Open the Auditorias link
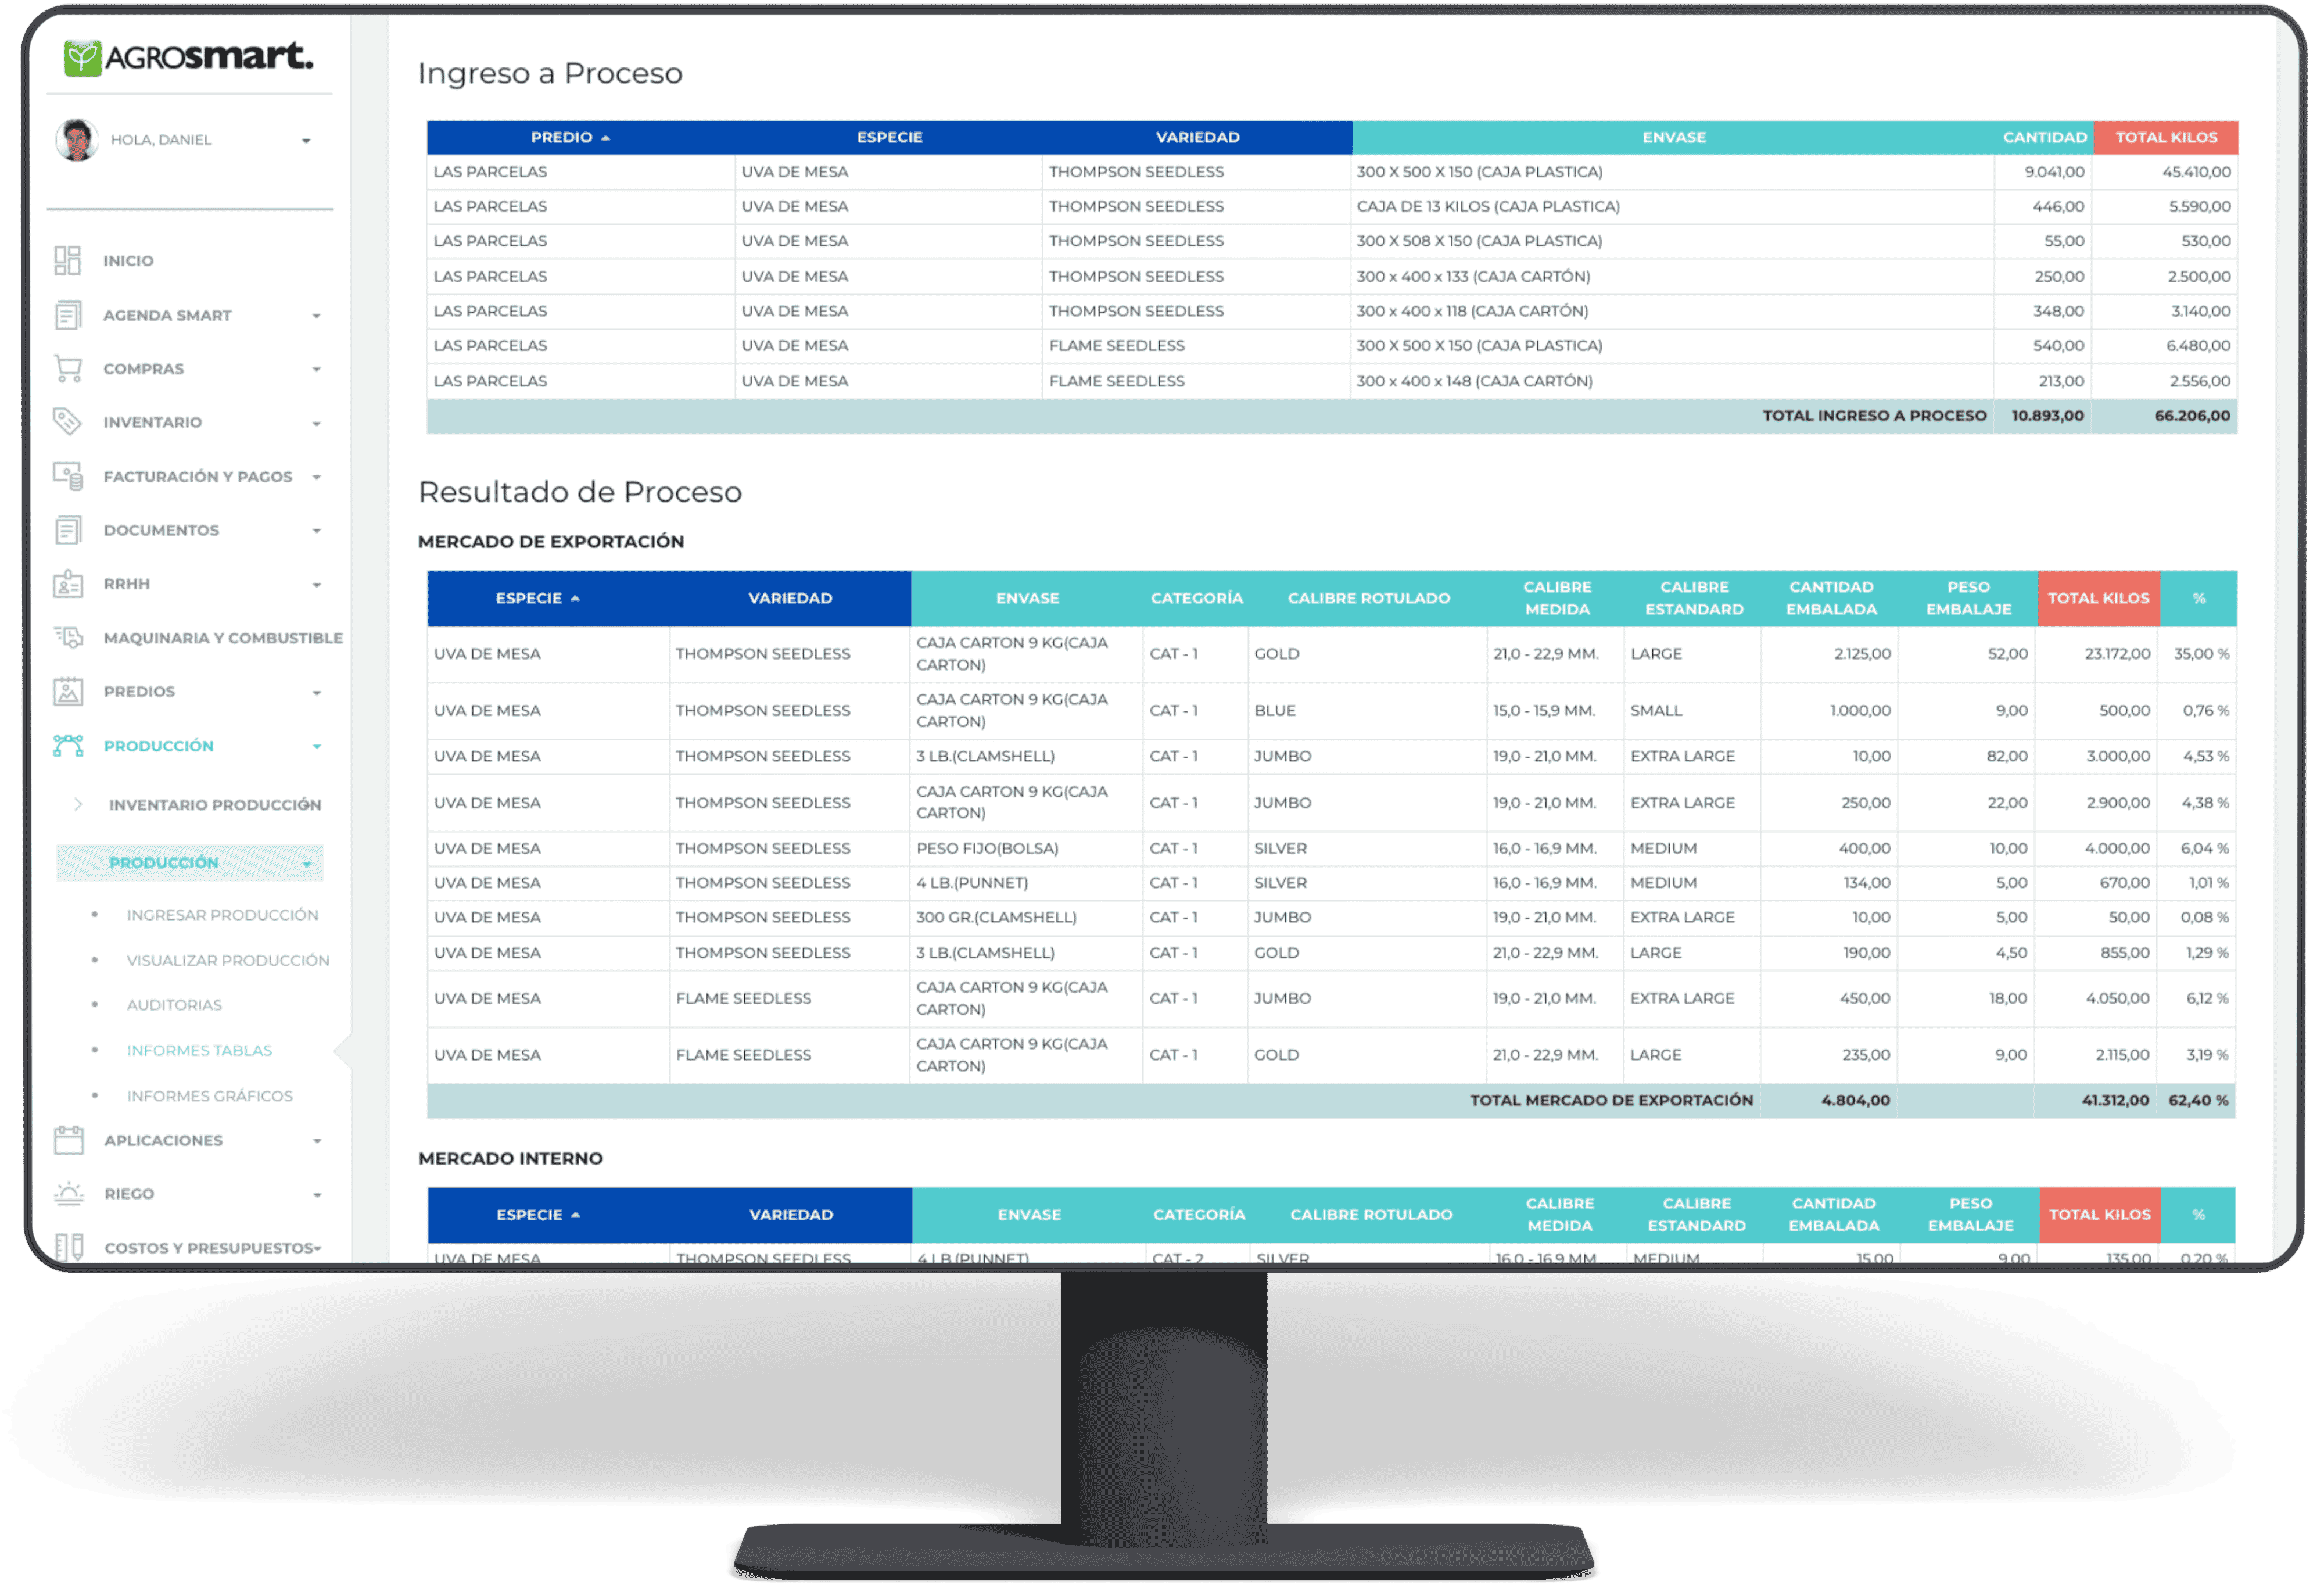 click(x=174, y=1005)
